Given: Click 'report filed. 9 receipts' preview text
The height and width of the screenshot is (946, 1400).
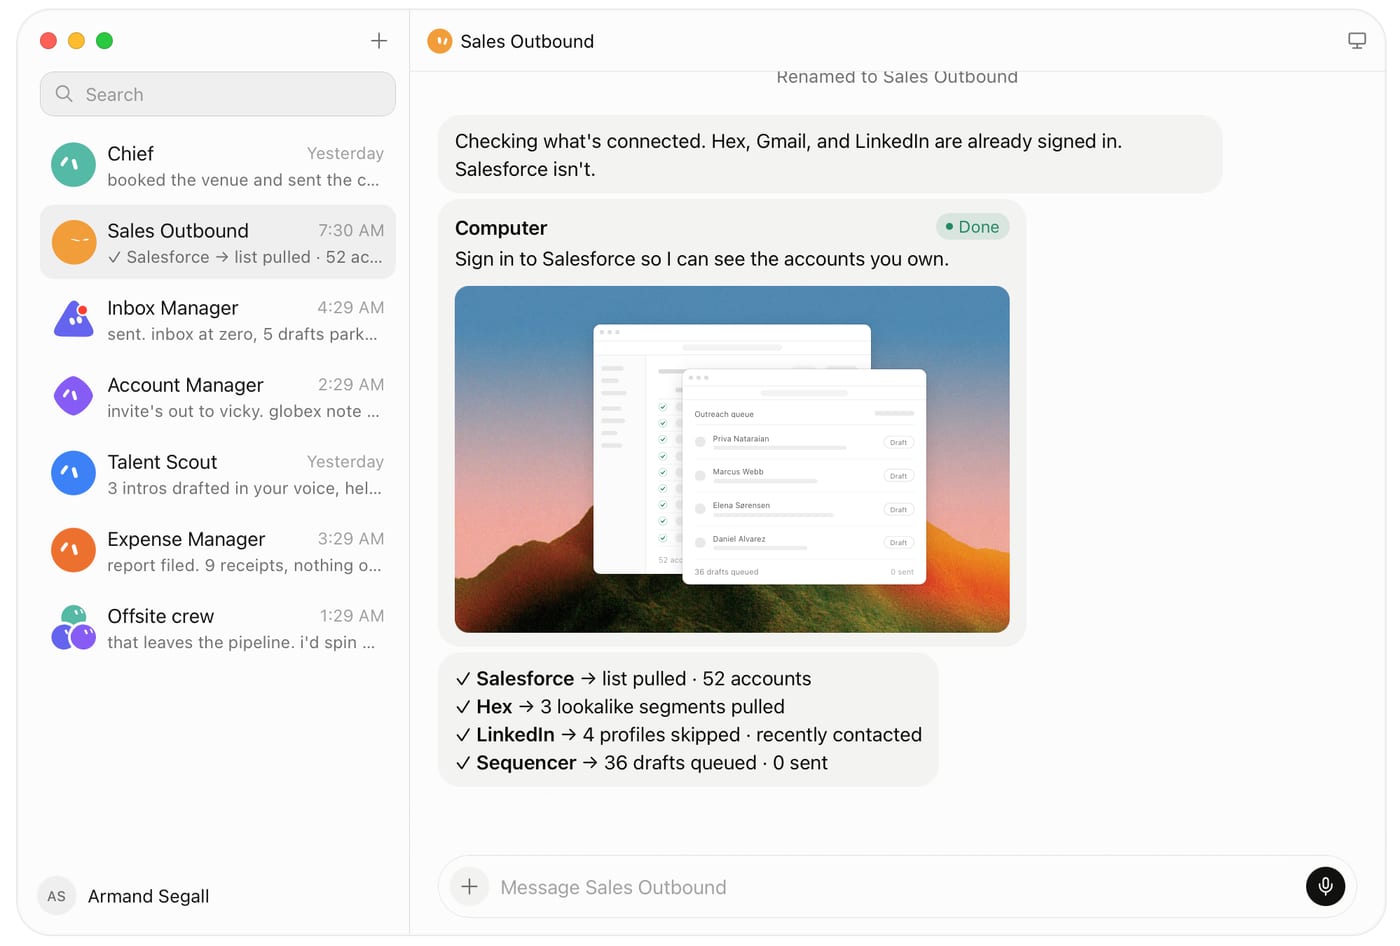Looking at the screenshot, I should (x=245, y=565).
